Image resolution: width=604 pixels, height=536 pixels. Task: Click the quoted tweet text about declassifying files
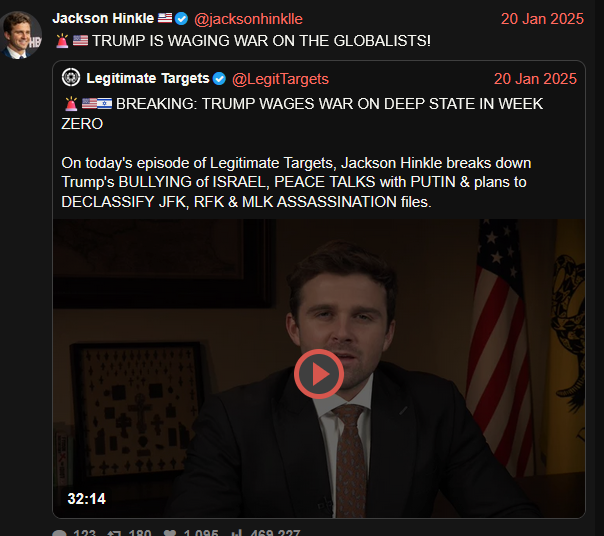(x=296, y=182)
